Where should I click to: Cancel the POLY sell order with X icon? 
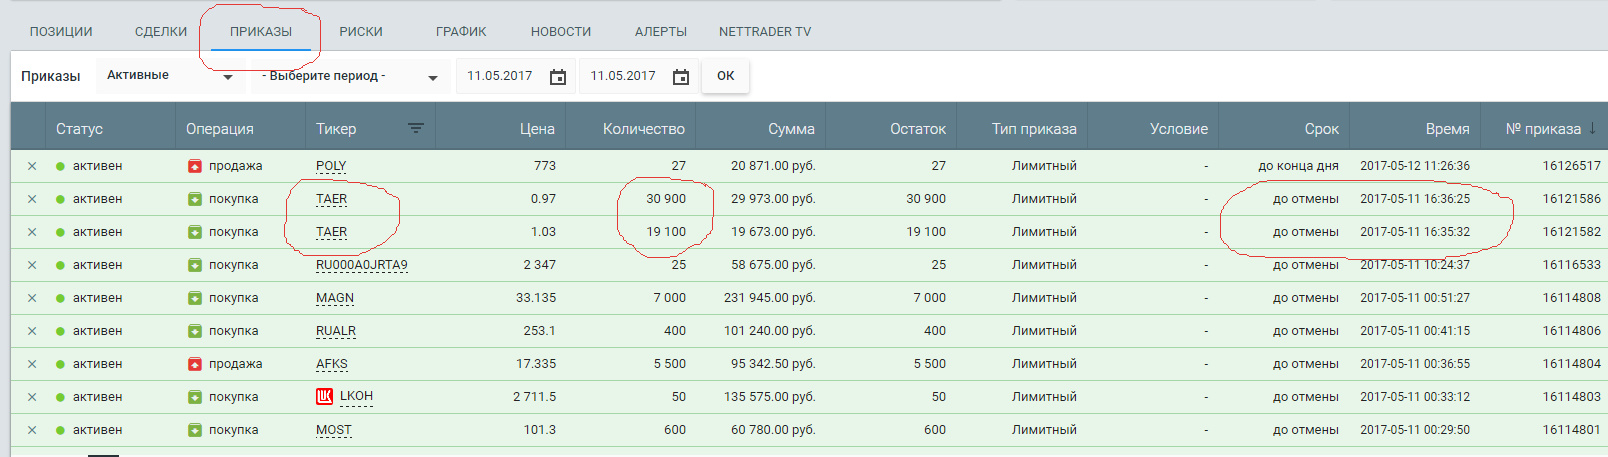(x=32, y=166)
